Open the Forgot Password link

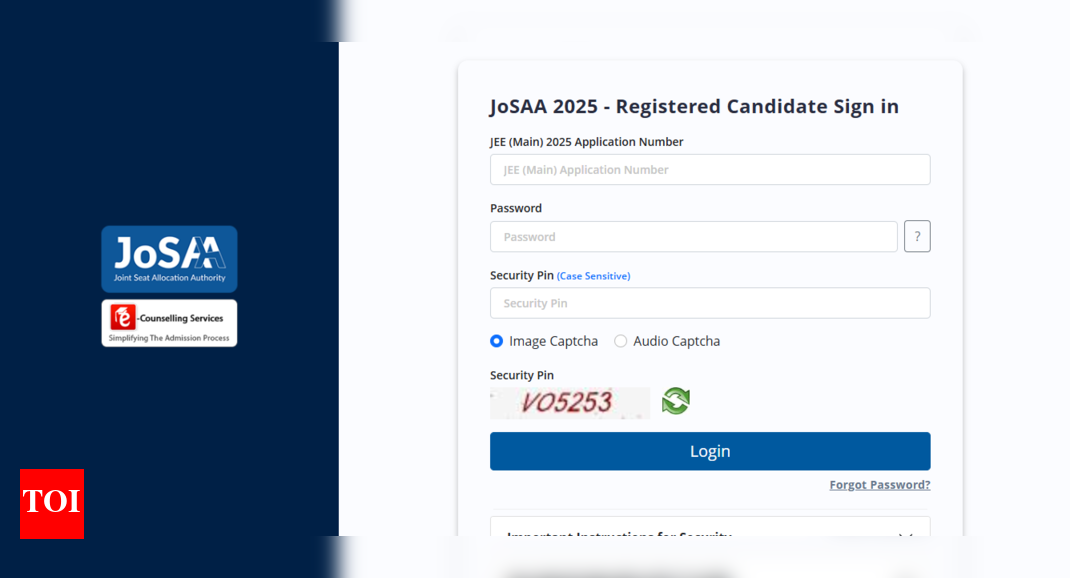pyautogui.click(x=879, y=484)
